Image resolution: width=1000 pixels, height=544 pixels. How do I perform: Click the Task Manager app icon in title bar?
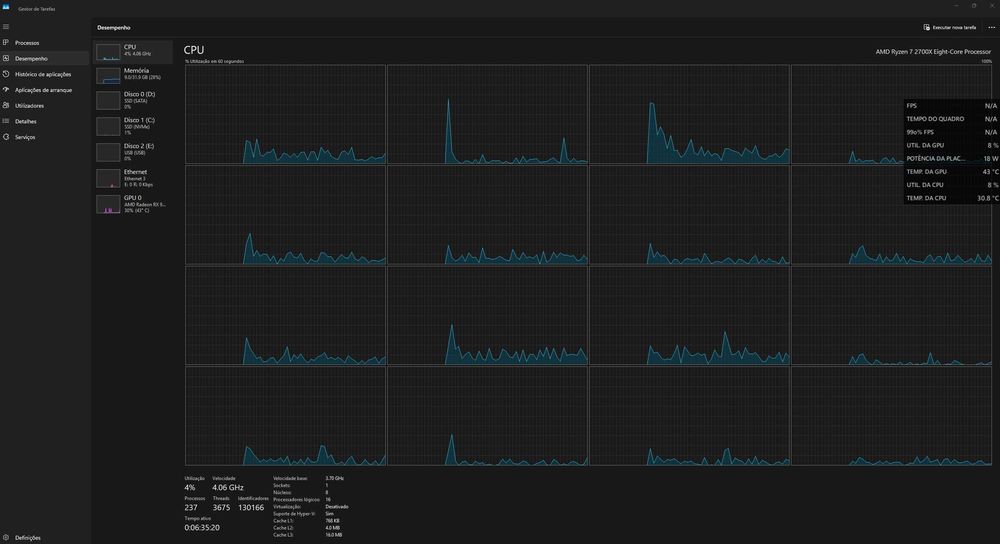point(6,7)
